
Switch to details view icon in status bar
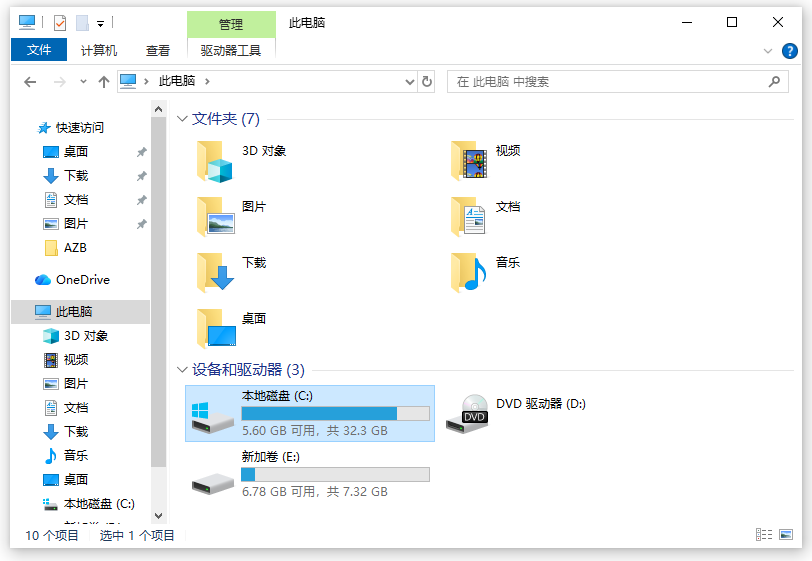[x=764, y=534]
